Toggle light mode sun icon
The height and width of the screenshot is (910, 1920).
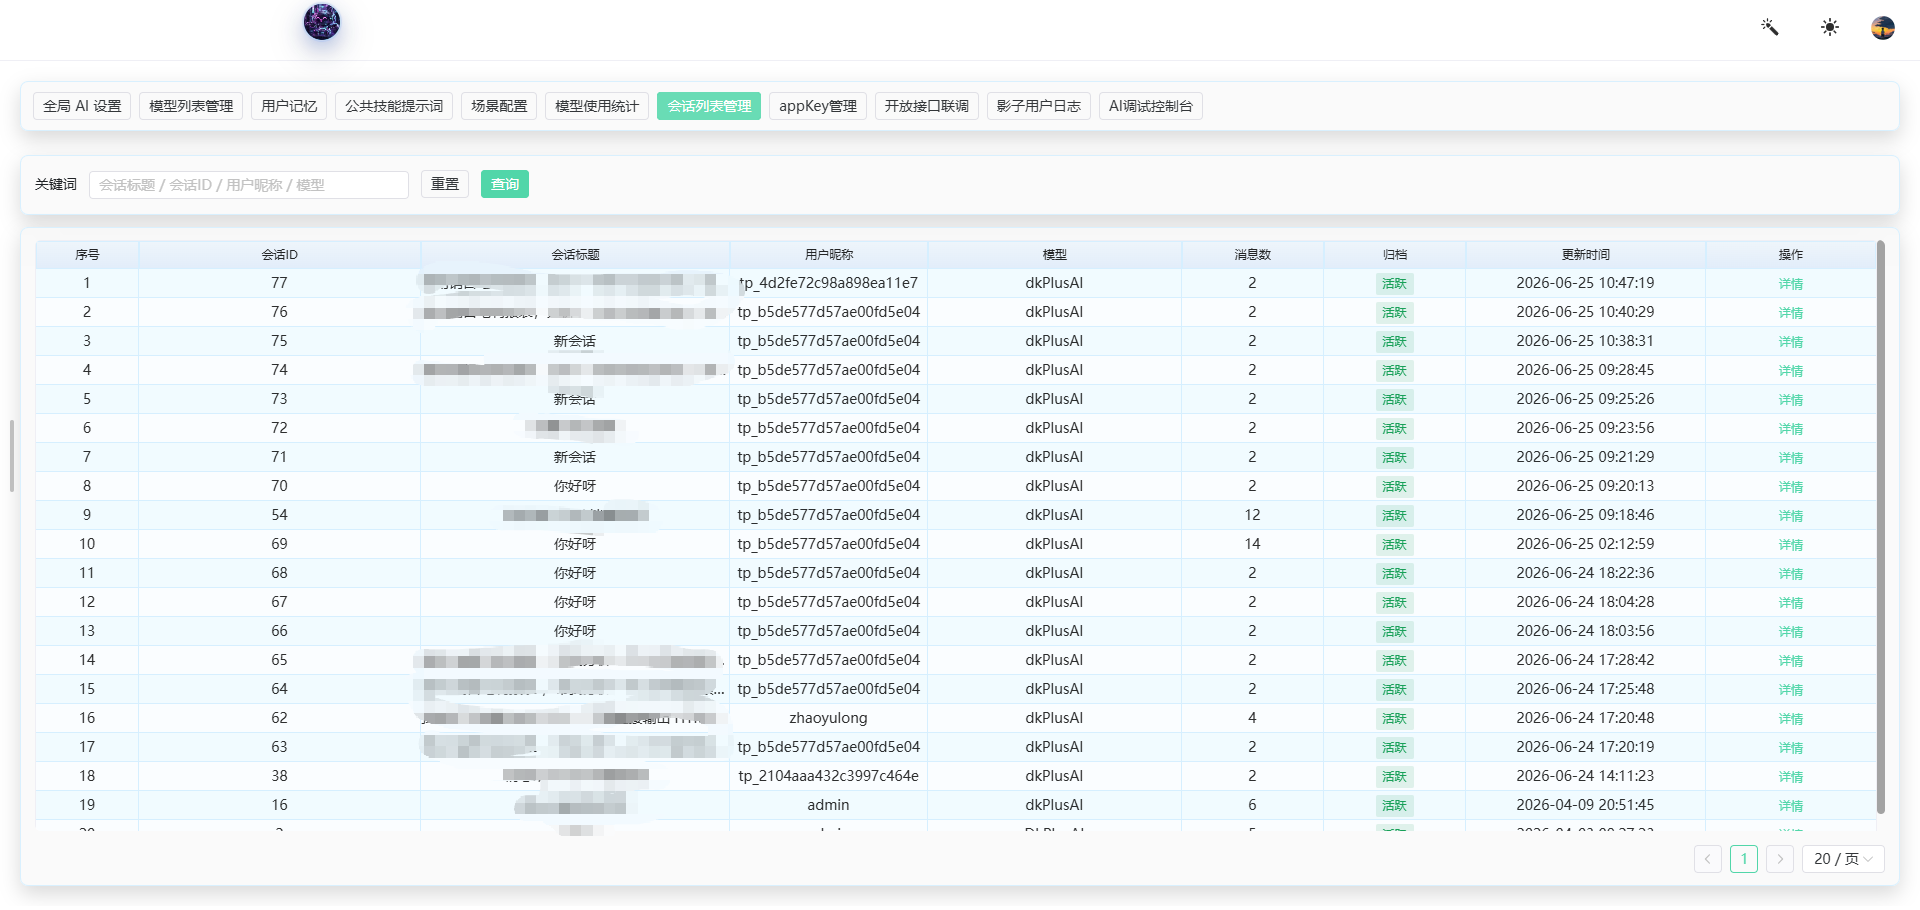click(1830, 27)
